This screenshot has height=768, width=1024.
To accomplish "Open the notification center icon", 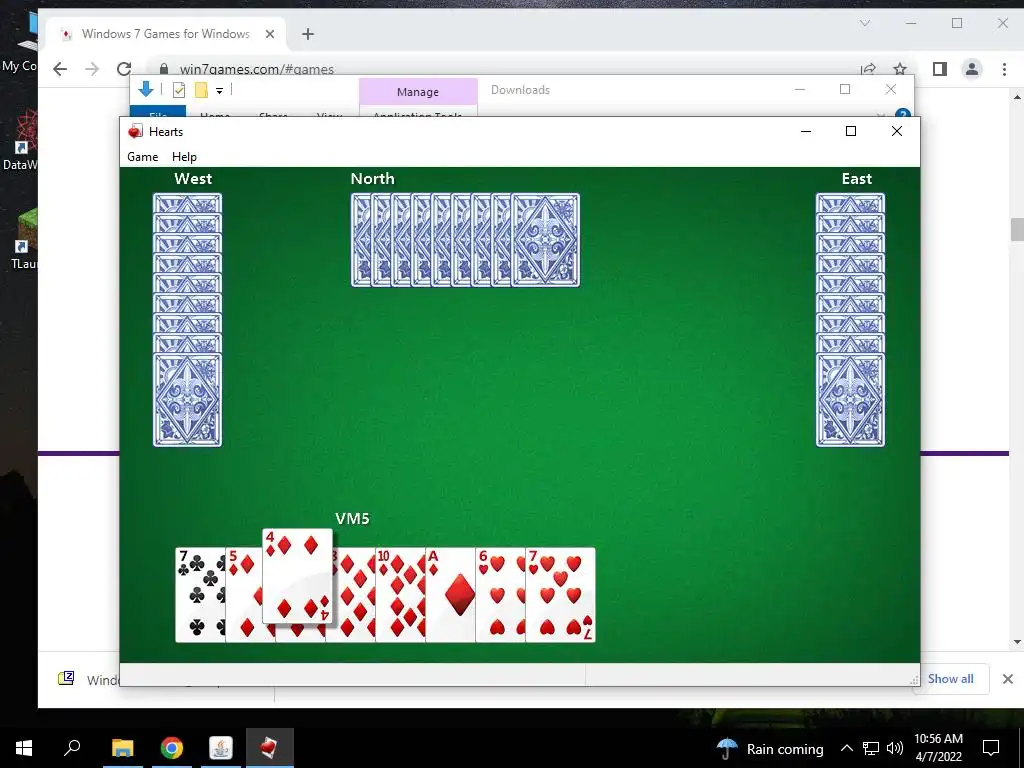I will pos(991,748).
